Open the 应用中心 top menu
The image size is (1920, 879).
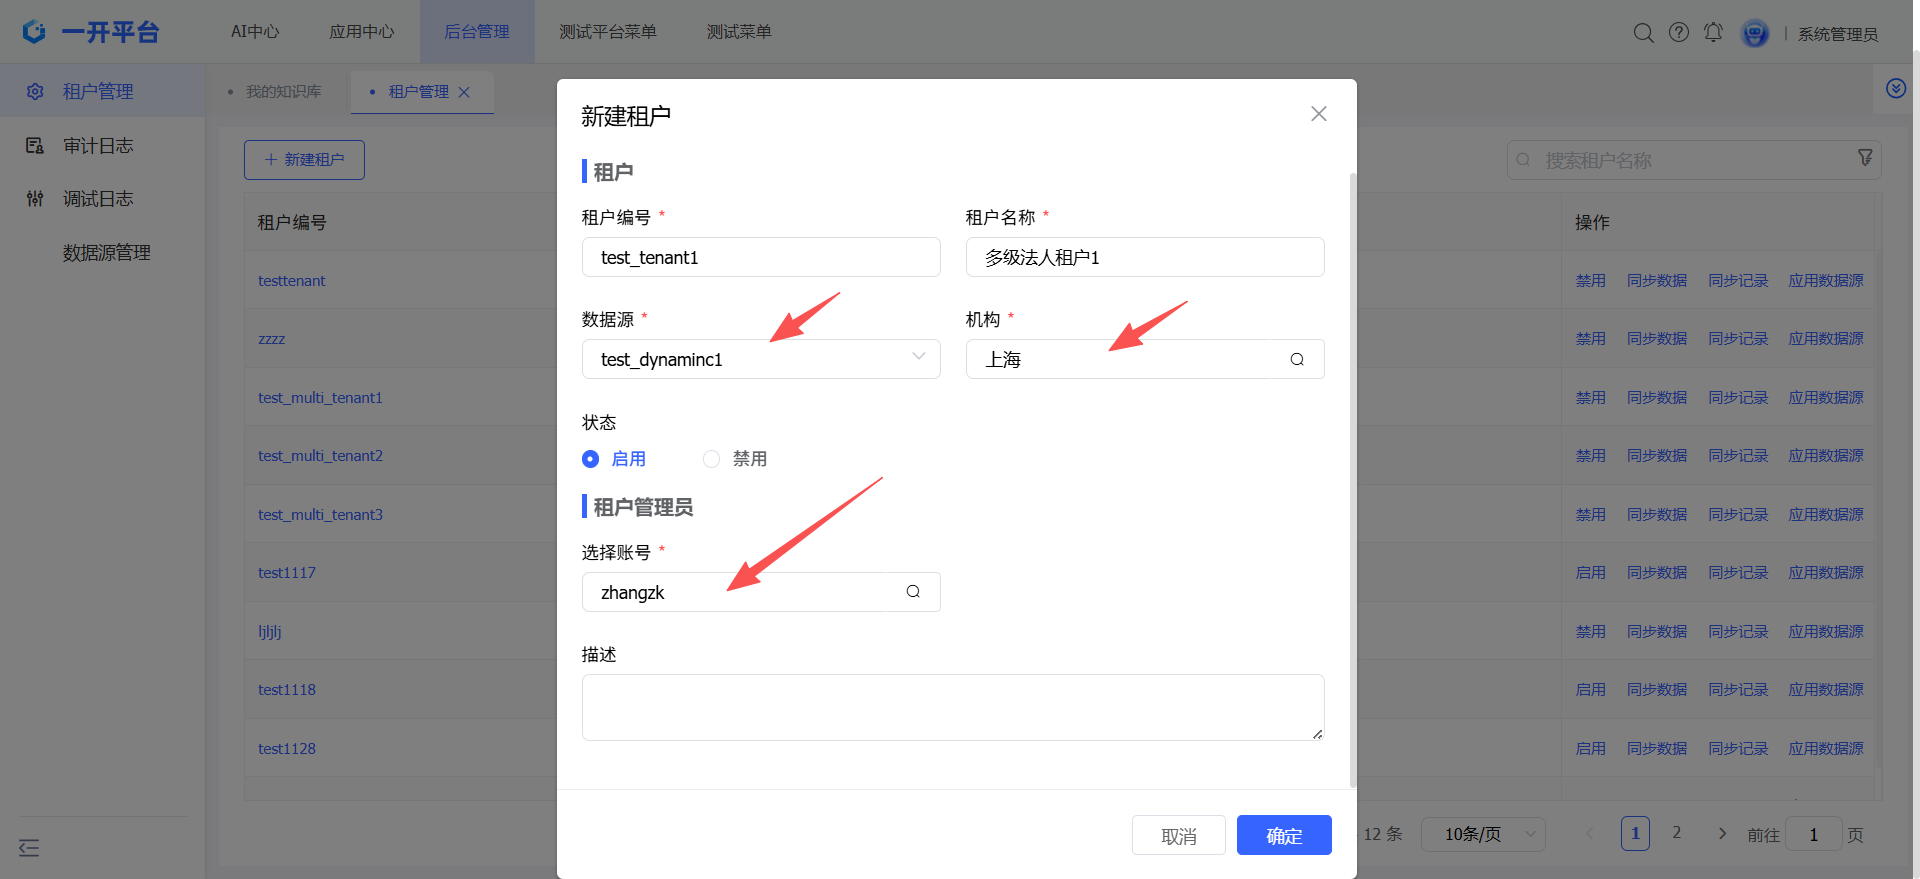coord(362,32)
